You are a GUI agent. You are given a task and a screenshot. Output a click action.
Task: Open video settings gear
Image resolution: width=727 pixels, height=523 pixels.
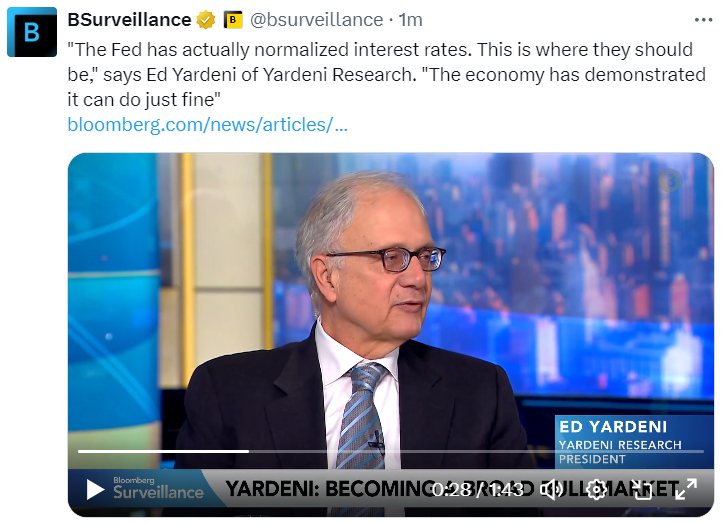597,489
